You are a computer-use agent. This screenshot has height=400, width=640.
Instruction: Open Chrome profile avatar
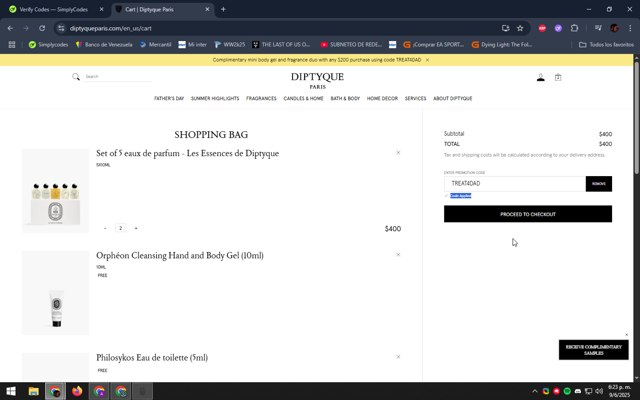pos(614,28)
